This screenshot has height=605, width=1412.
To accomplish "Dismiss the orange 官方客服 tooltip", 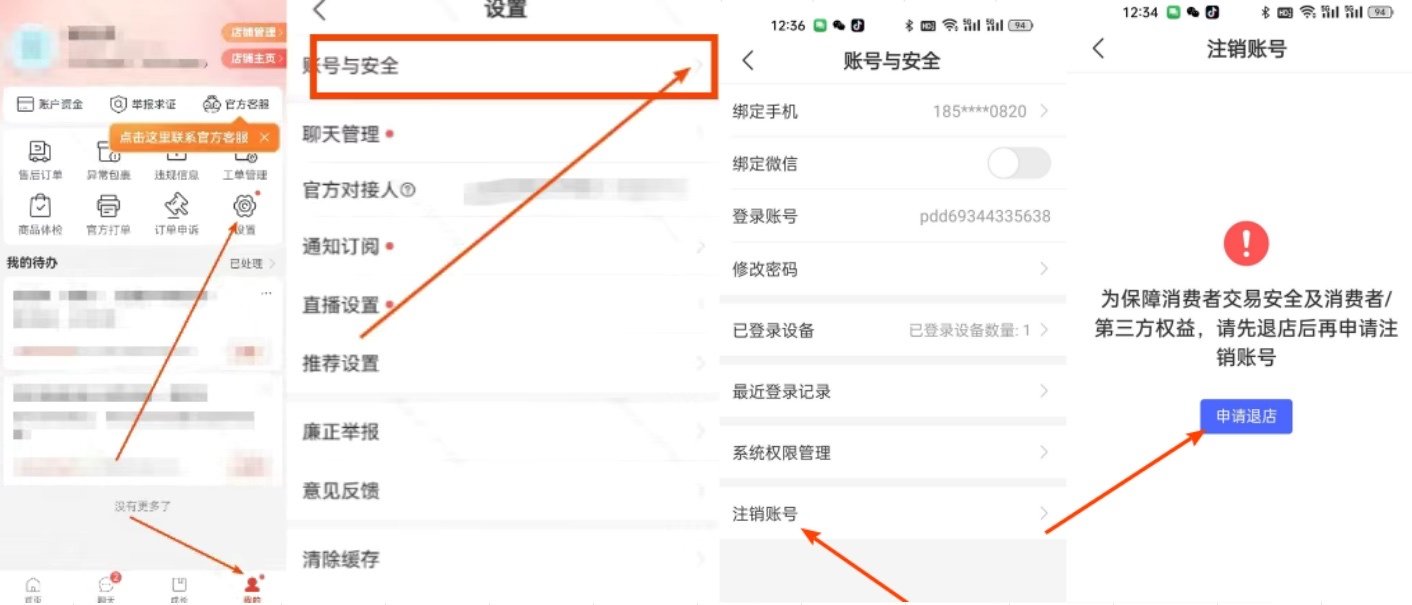I will tap(264, 137).
